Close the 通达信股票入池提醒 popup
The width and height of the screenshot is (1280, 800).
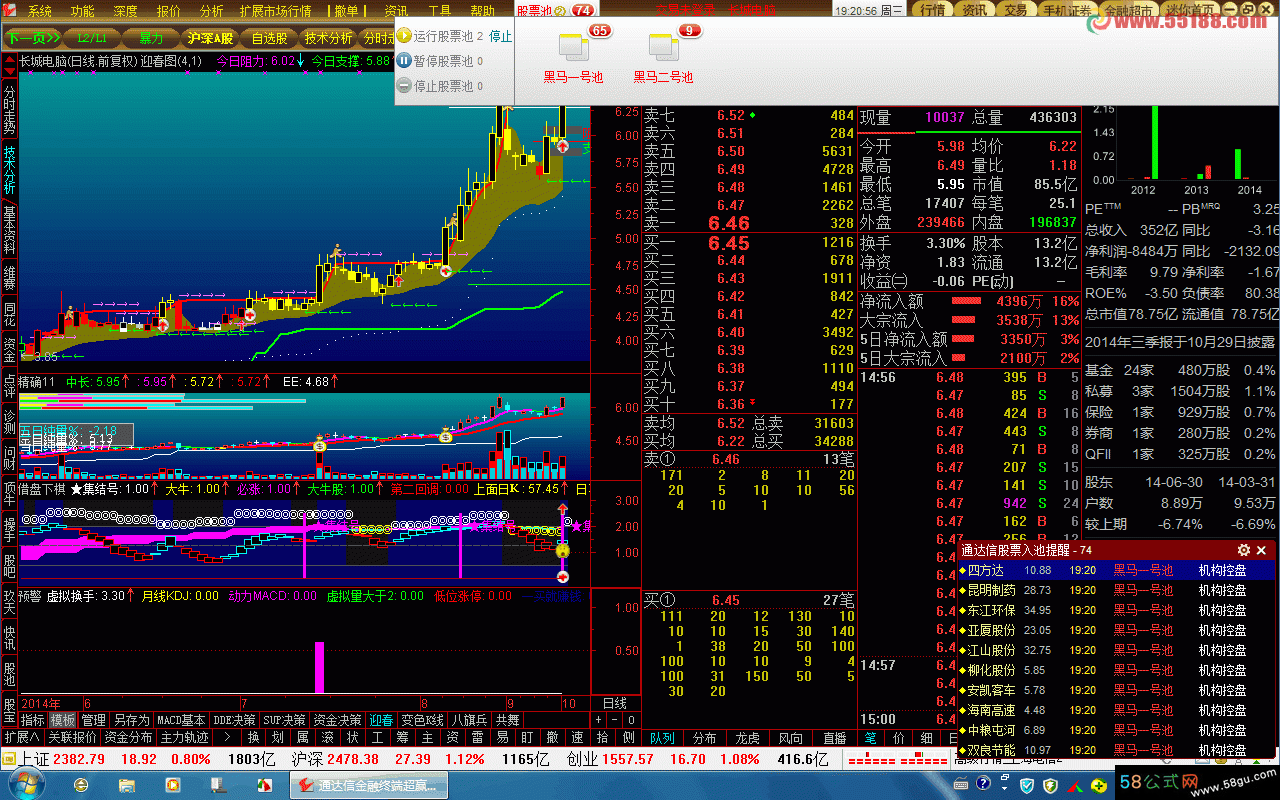click(1262, 550)
